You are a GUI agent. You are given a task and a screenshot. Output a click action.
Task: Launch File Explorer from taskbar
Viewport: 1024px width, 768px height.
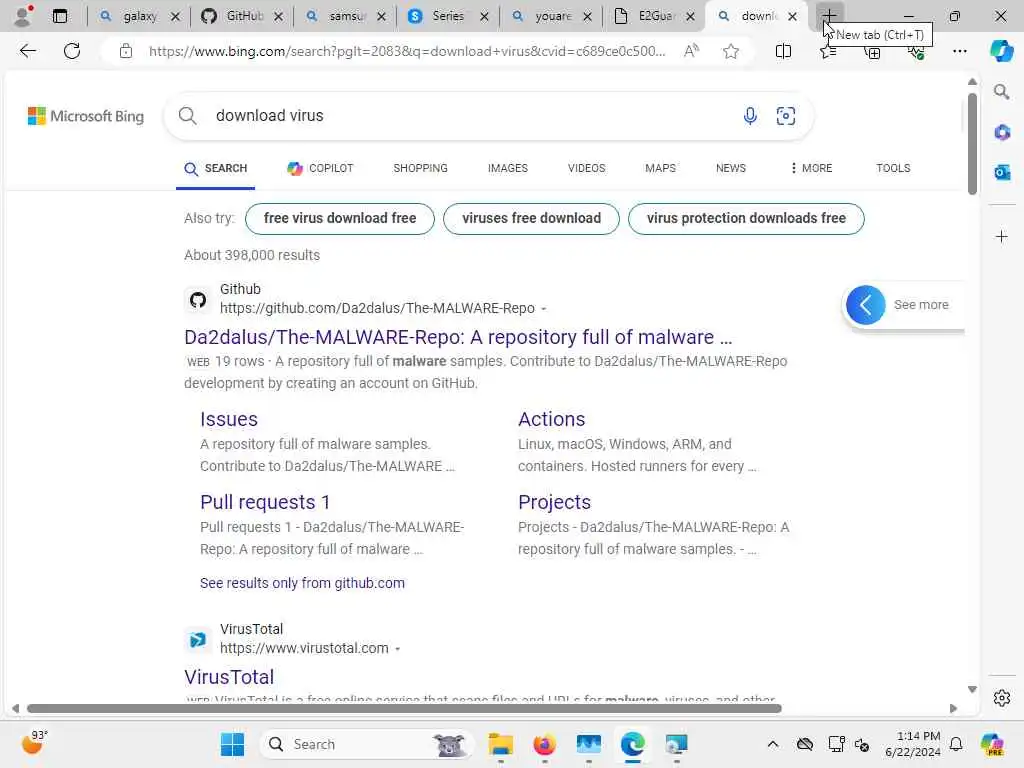(501, 744)
